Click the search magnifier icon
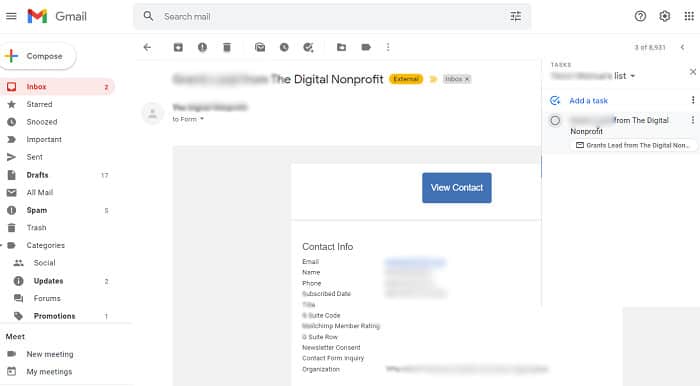Image resolution: width=700 pixels, height=386 pixels. (148, 17)
